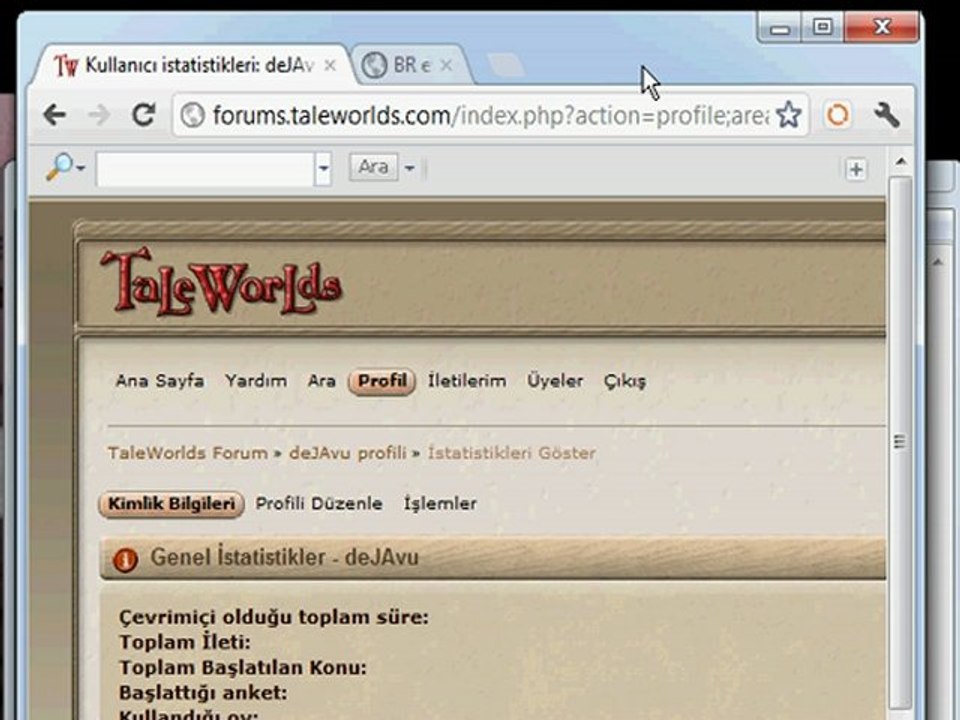The width and height of the screenshot is (960, 720).
Task: Click the Ara toolbar search button
Action: 373,167
